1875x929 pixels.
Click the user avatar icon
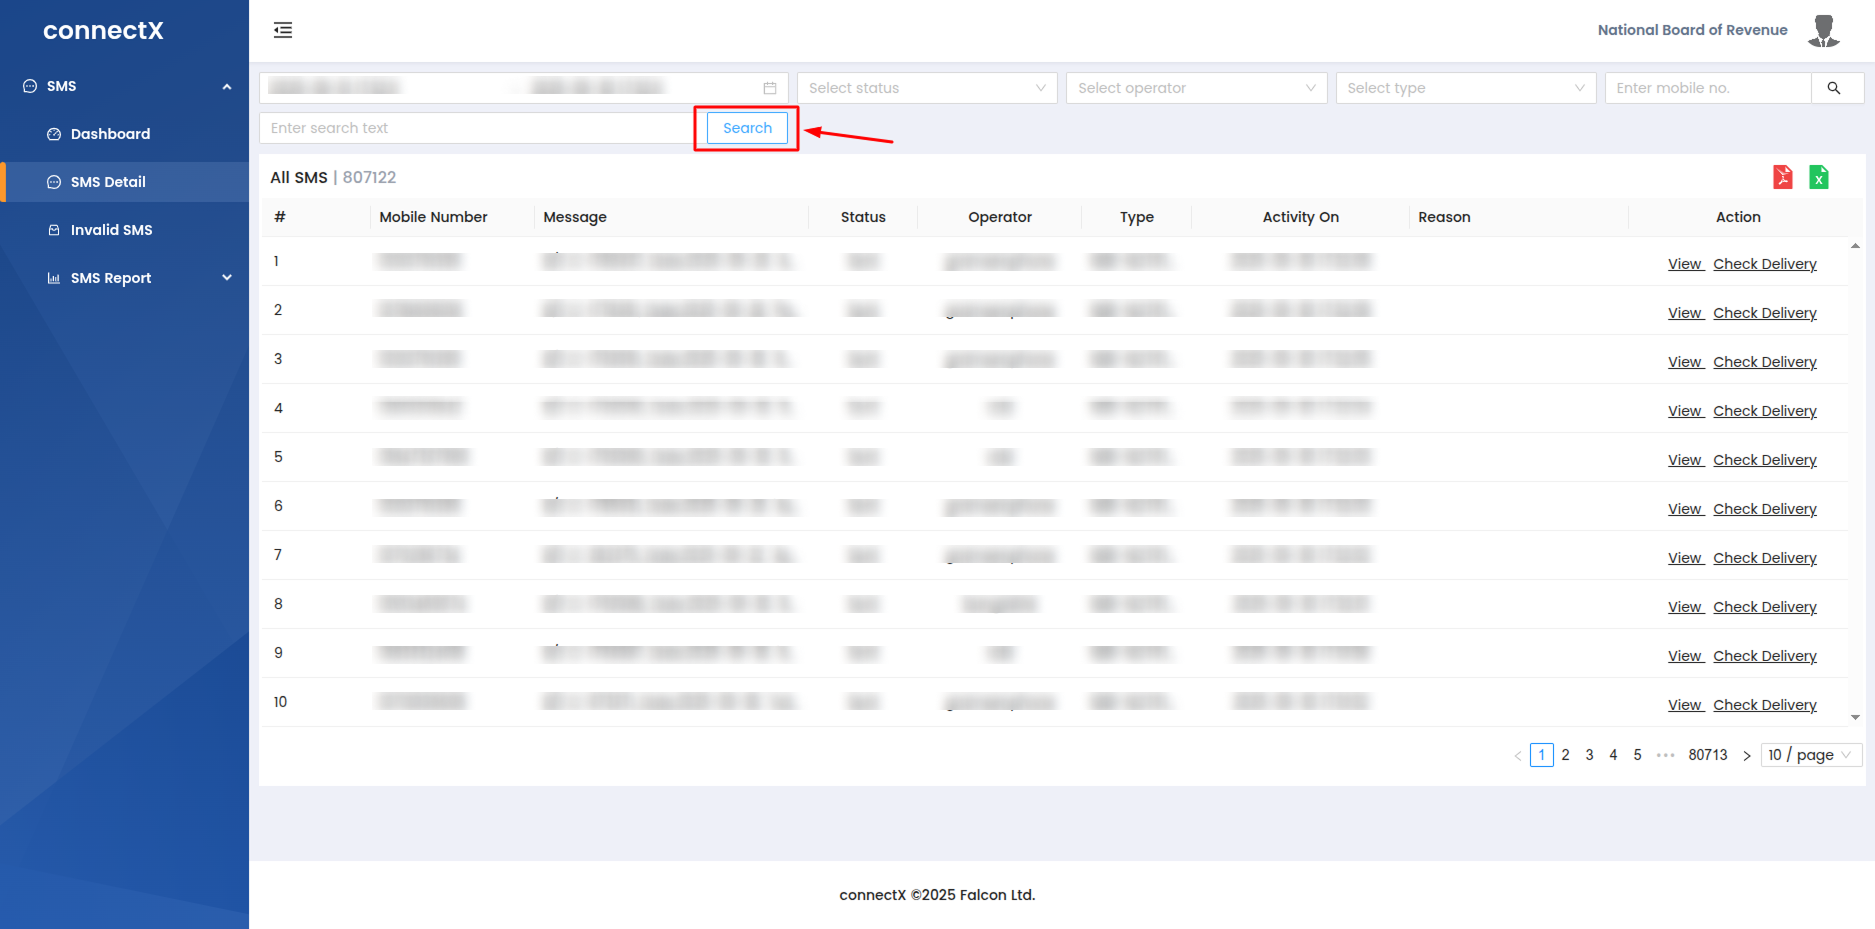[1823, 30]
